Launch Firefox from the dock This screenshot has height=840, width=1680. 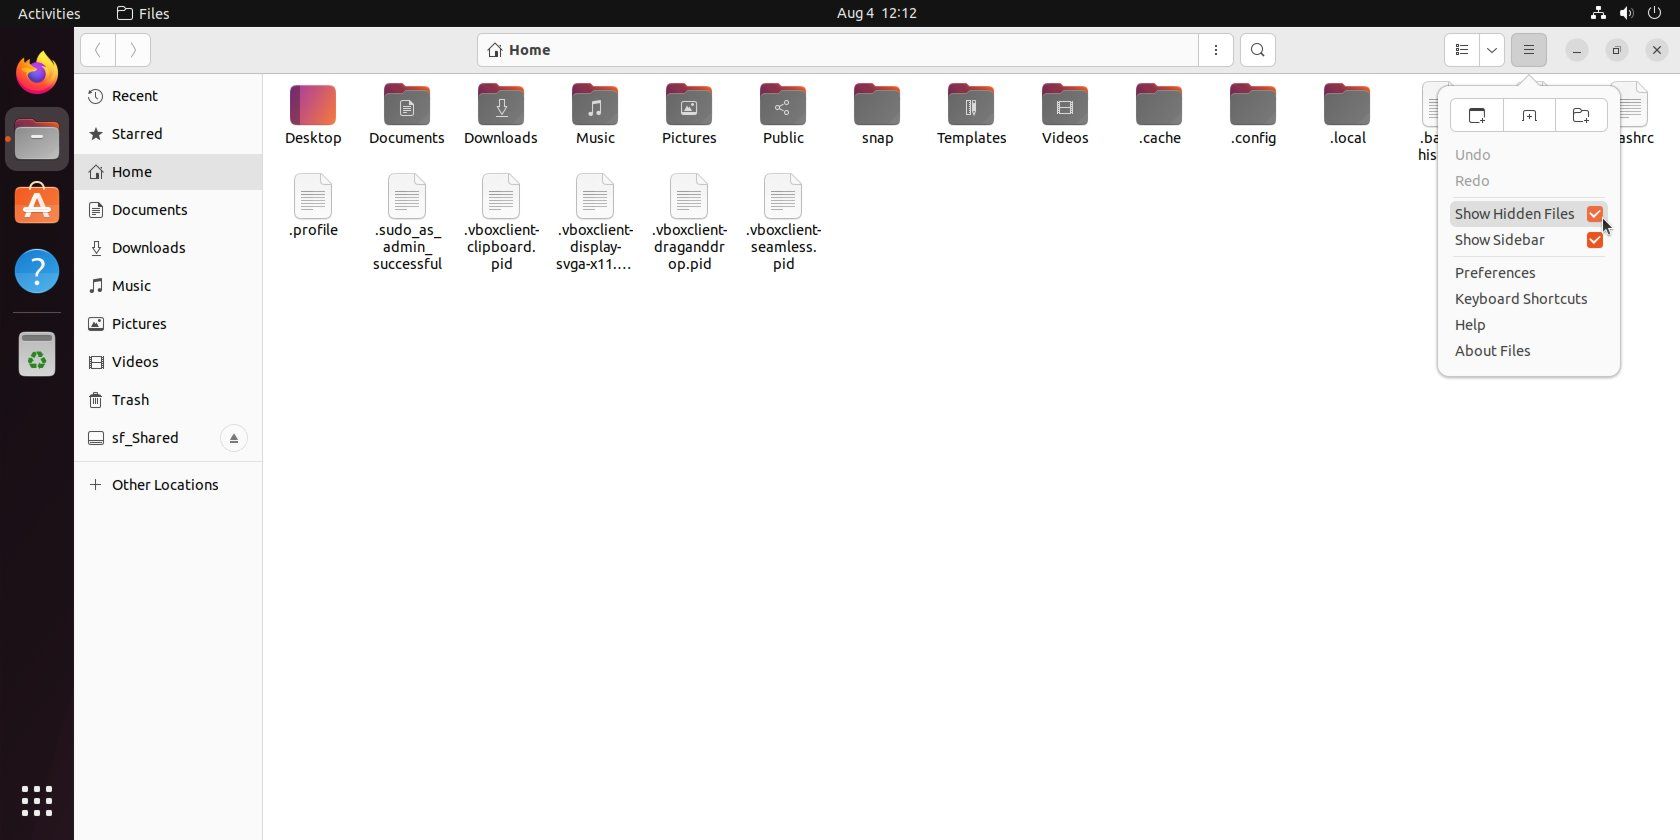click(x=37, y=73)
